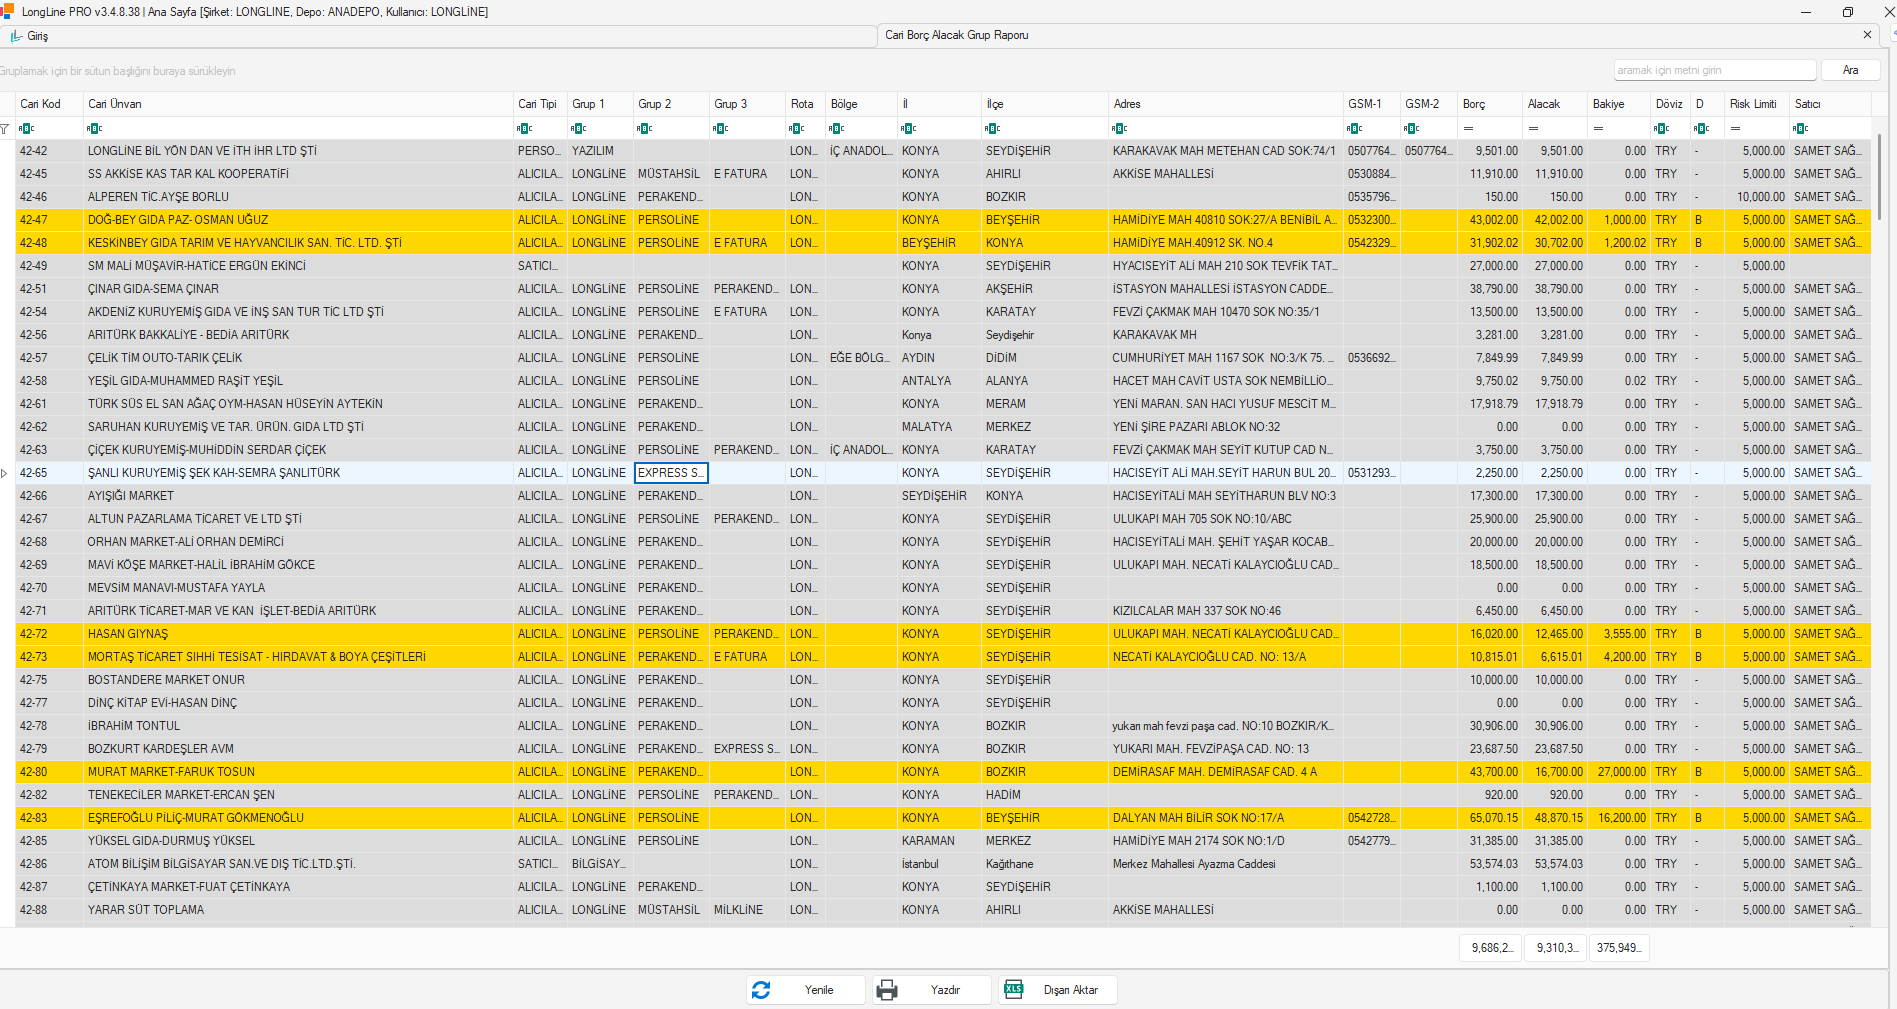
Task: Click filter operator icon under İlçe
Action: point(992,128)
